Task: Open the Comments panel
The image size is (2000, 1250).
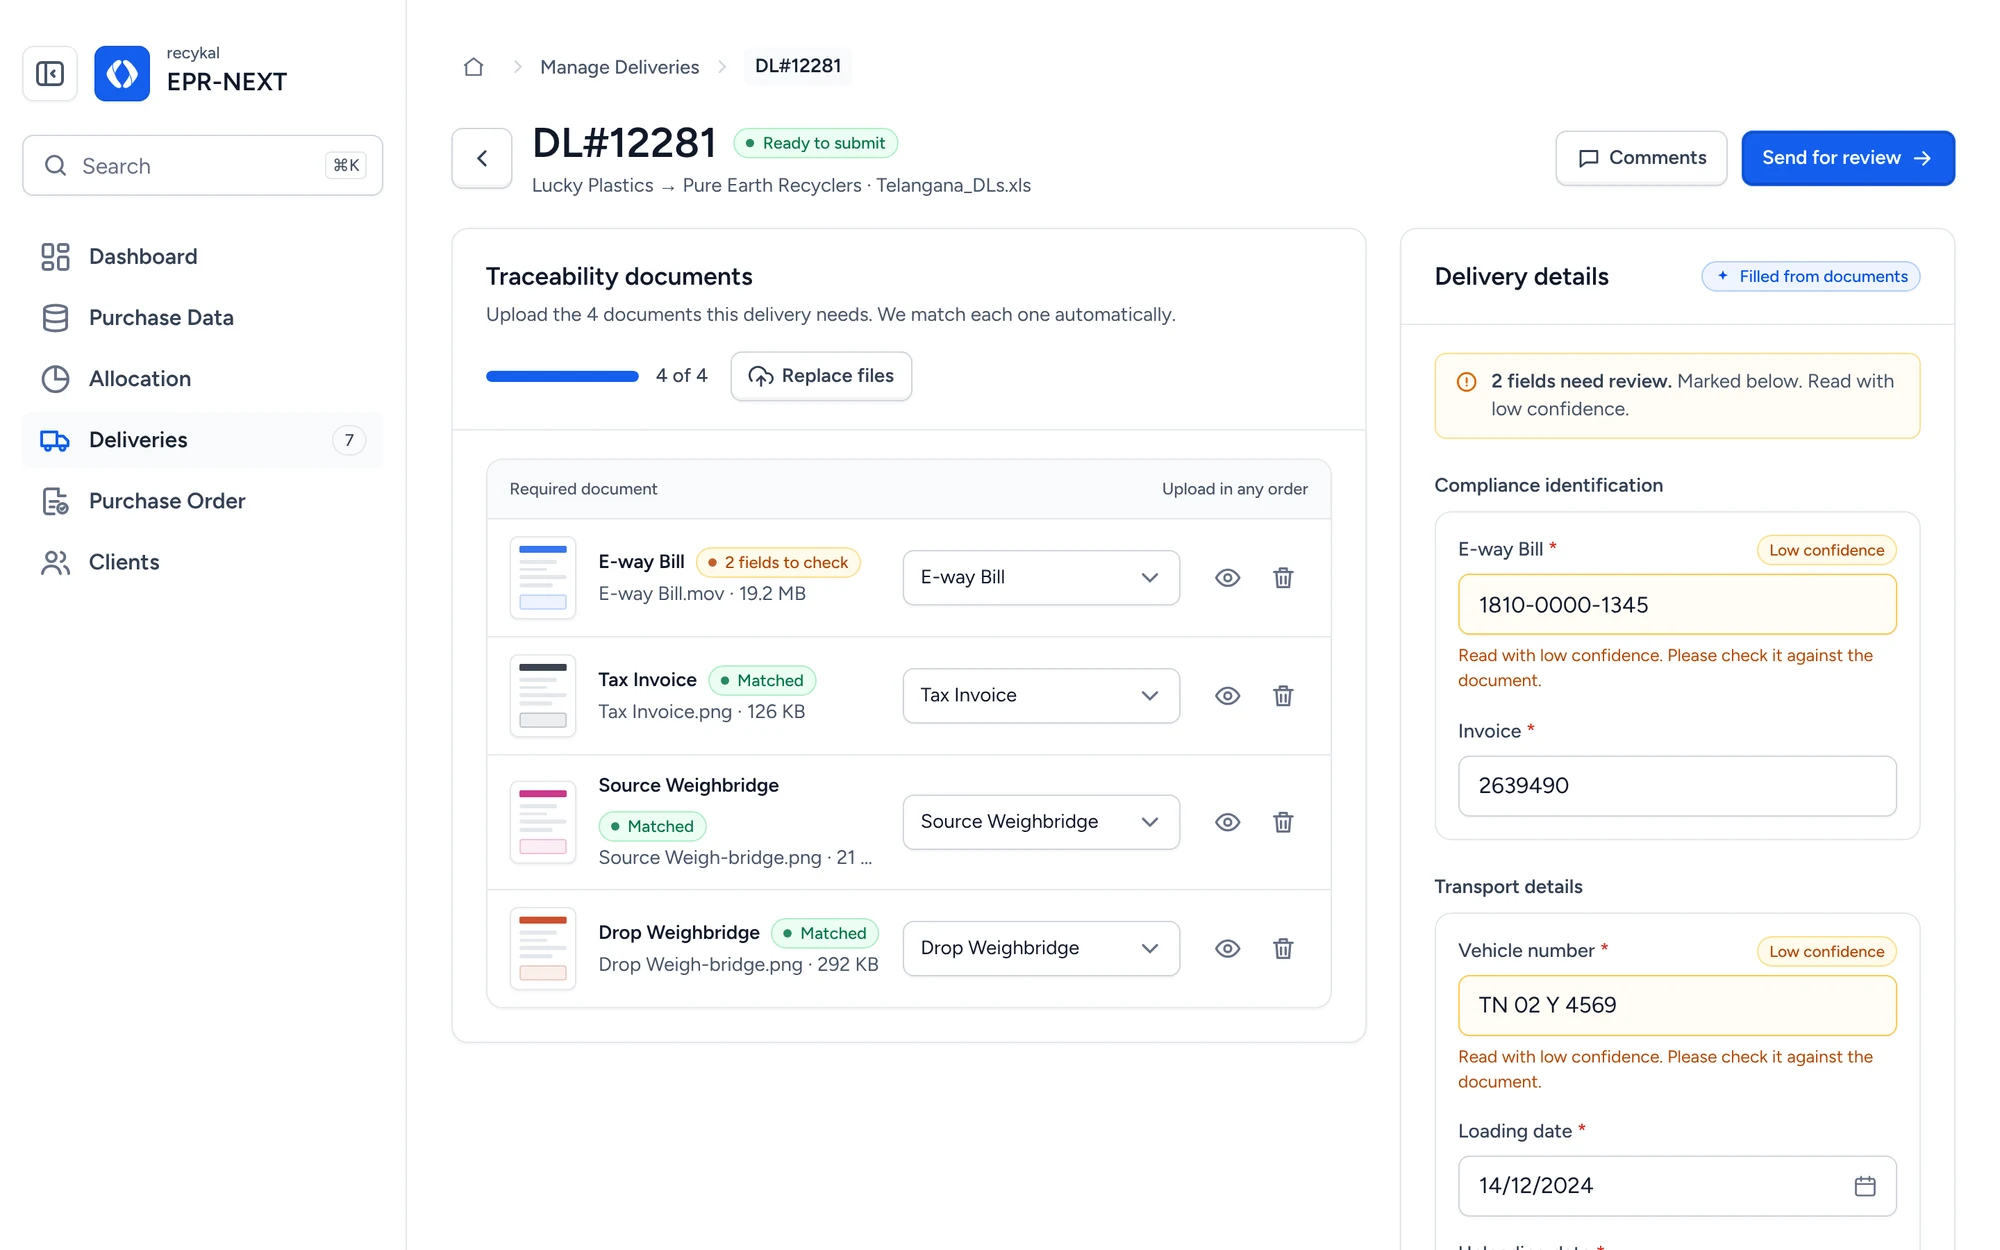Action: (x=1641, y=158)
